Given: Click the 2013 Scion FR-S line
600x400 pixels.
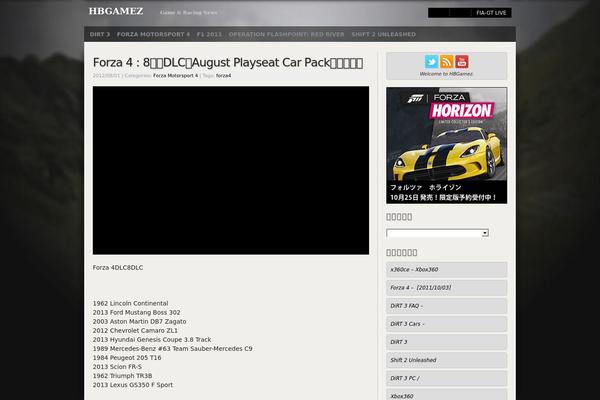Looking at the screenshot, I should (x=117, y=367).
